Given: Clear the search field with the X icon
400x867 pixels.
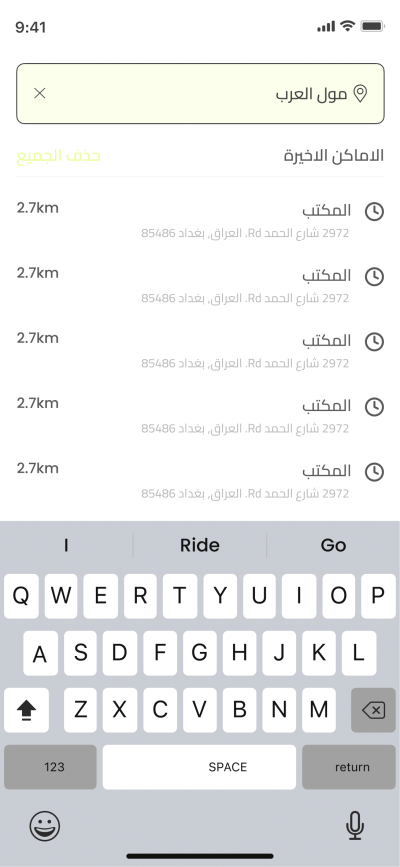Looking at the screenshot, I should (x=39, y=93).
